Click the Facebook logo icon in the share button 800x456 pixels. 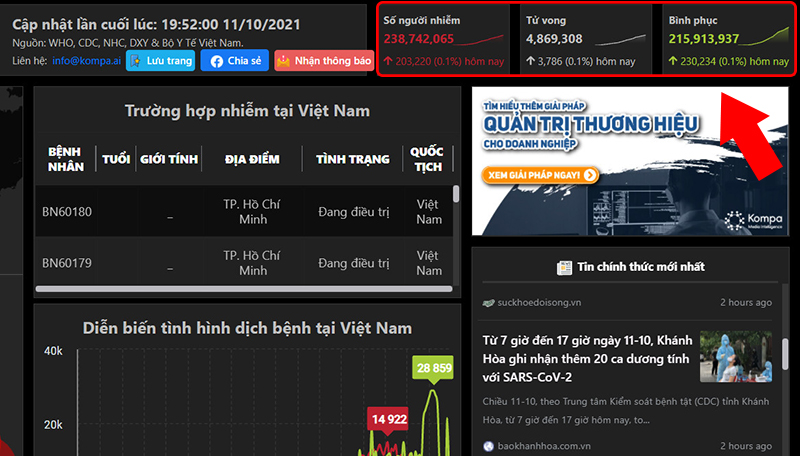tap(216, 61)
